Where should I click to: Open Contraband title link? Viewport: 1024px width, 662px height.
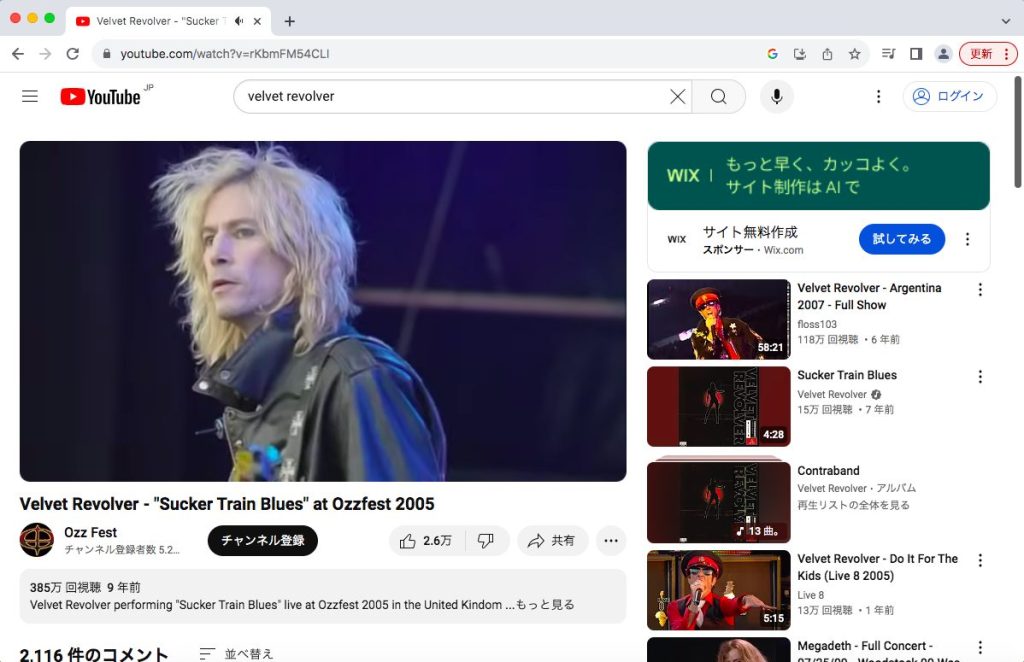(828, 471)
